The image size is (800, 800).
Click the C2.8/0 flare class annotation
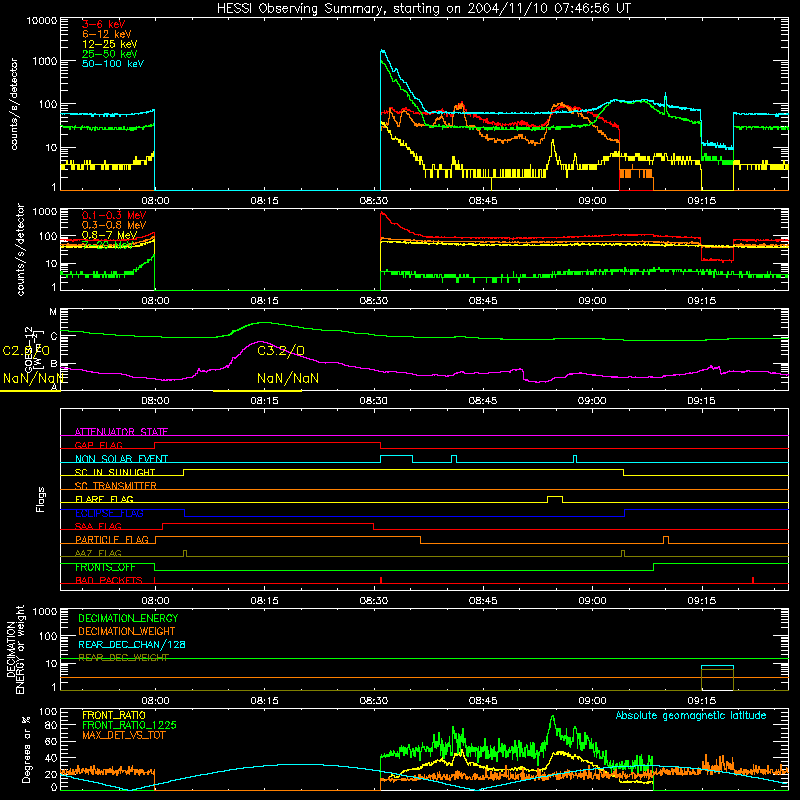pos(26,351)
